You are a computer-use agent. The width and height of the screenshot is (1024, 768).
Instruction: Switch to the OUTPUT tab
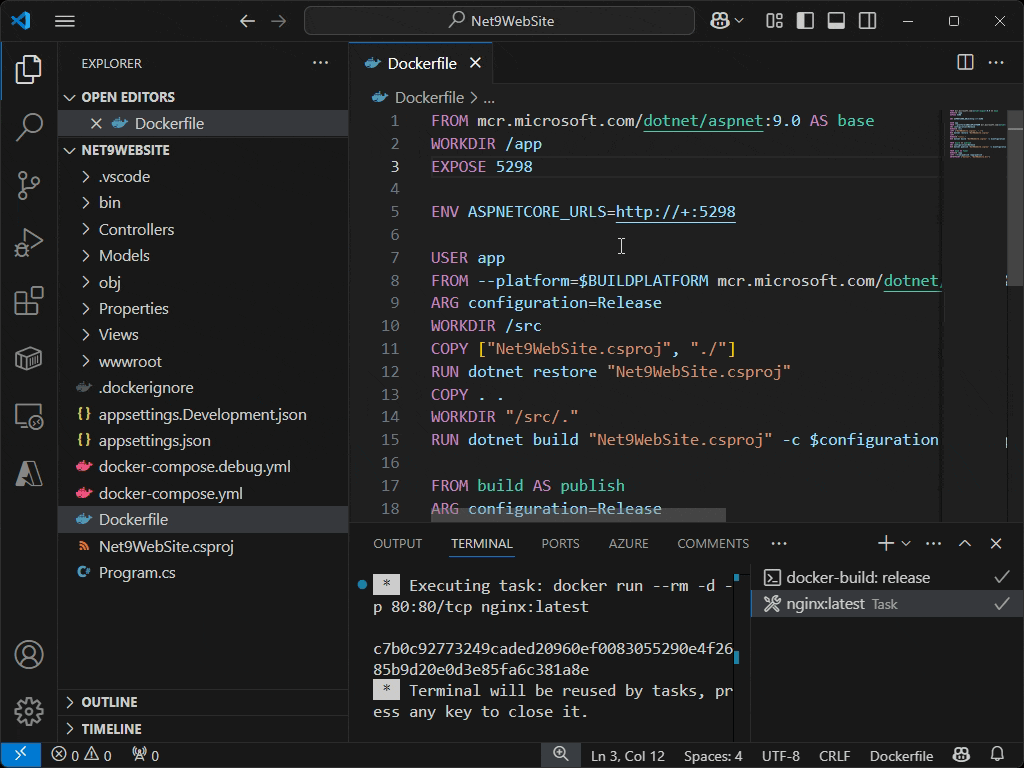point(397,543)
